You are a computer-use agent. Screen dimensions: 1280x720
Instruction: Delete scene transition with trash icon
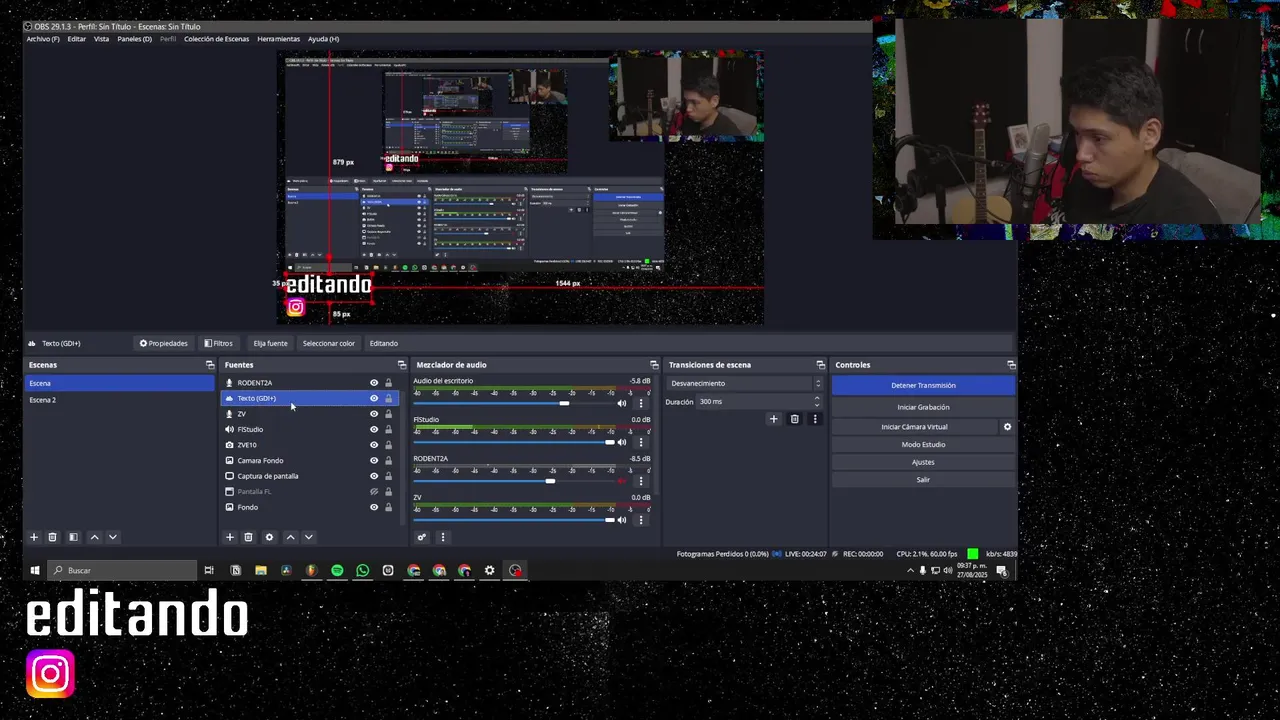click(795, 419)
